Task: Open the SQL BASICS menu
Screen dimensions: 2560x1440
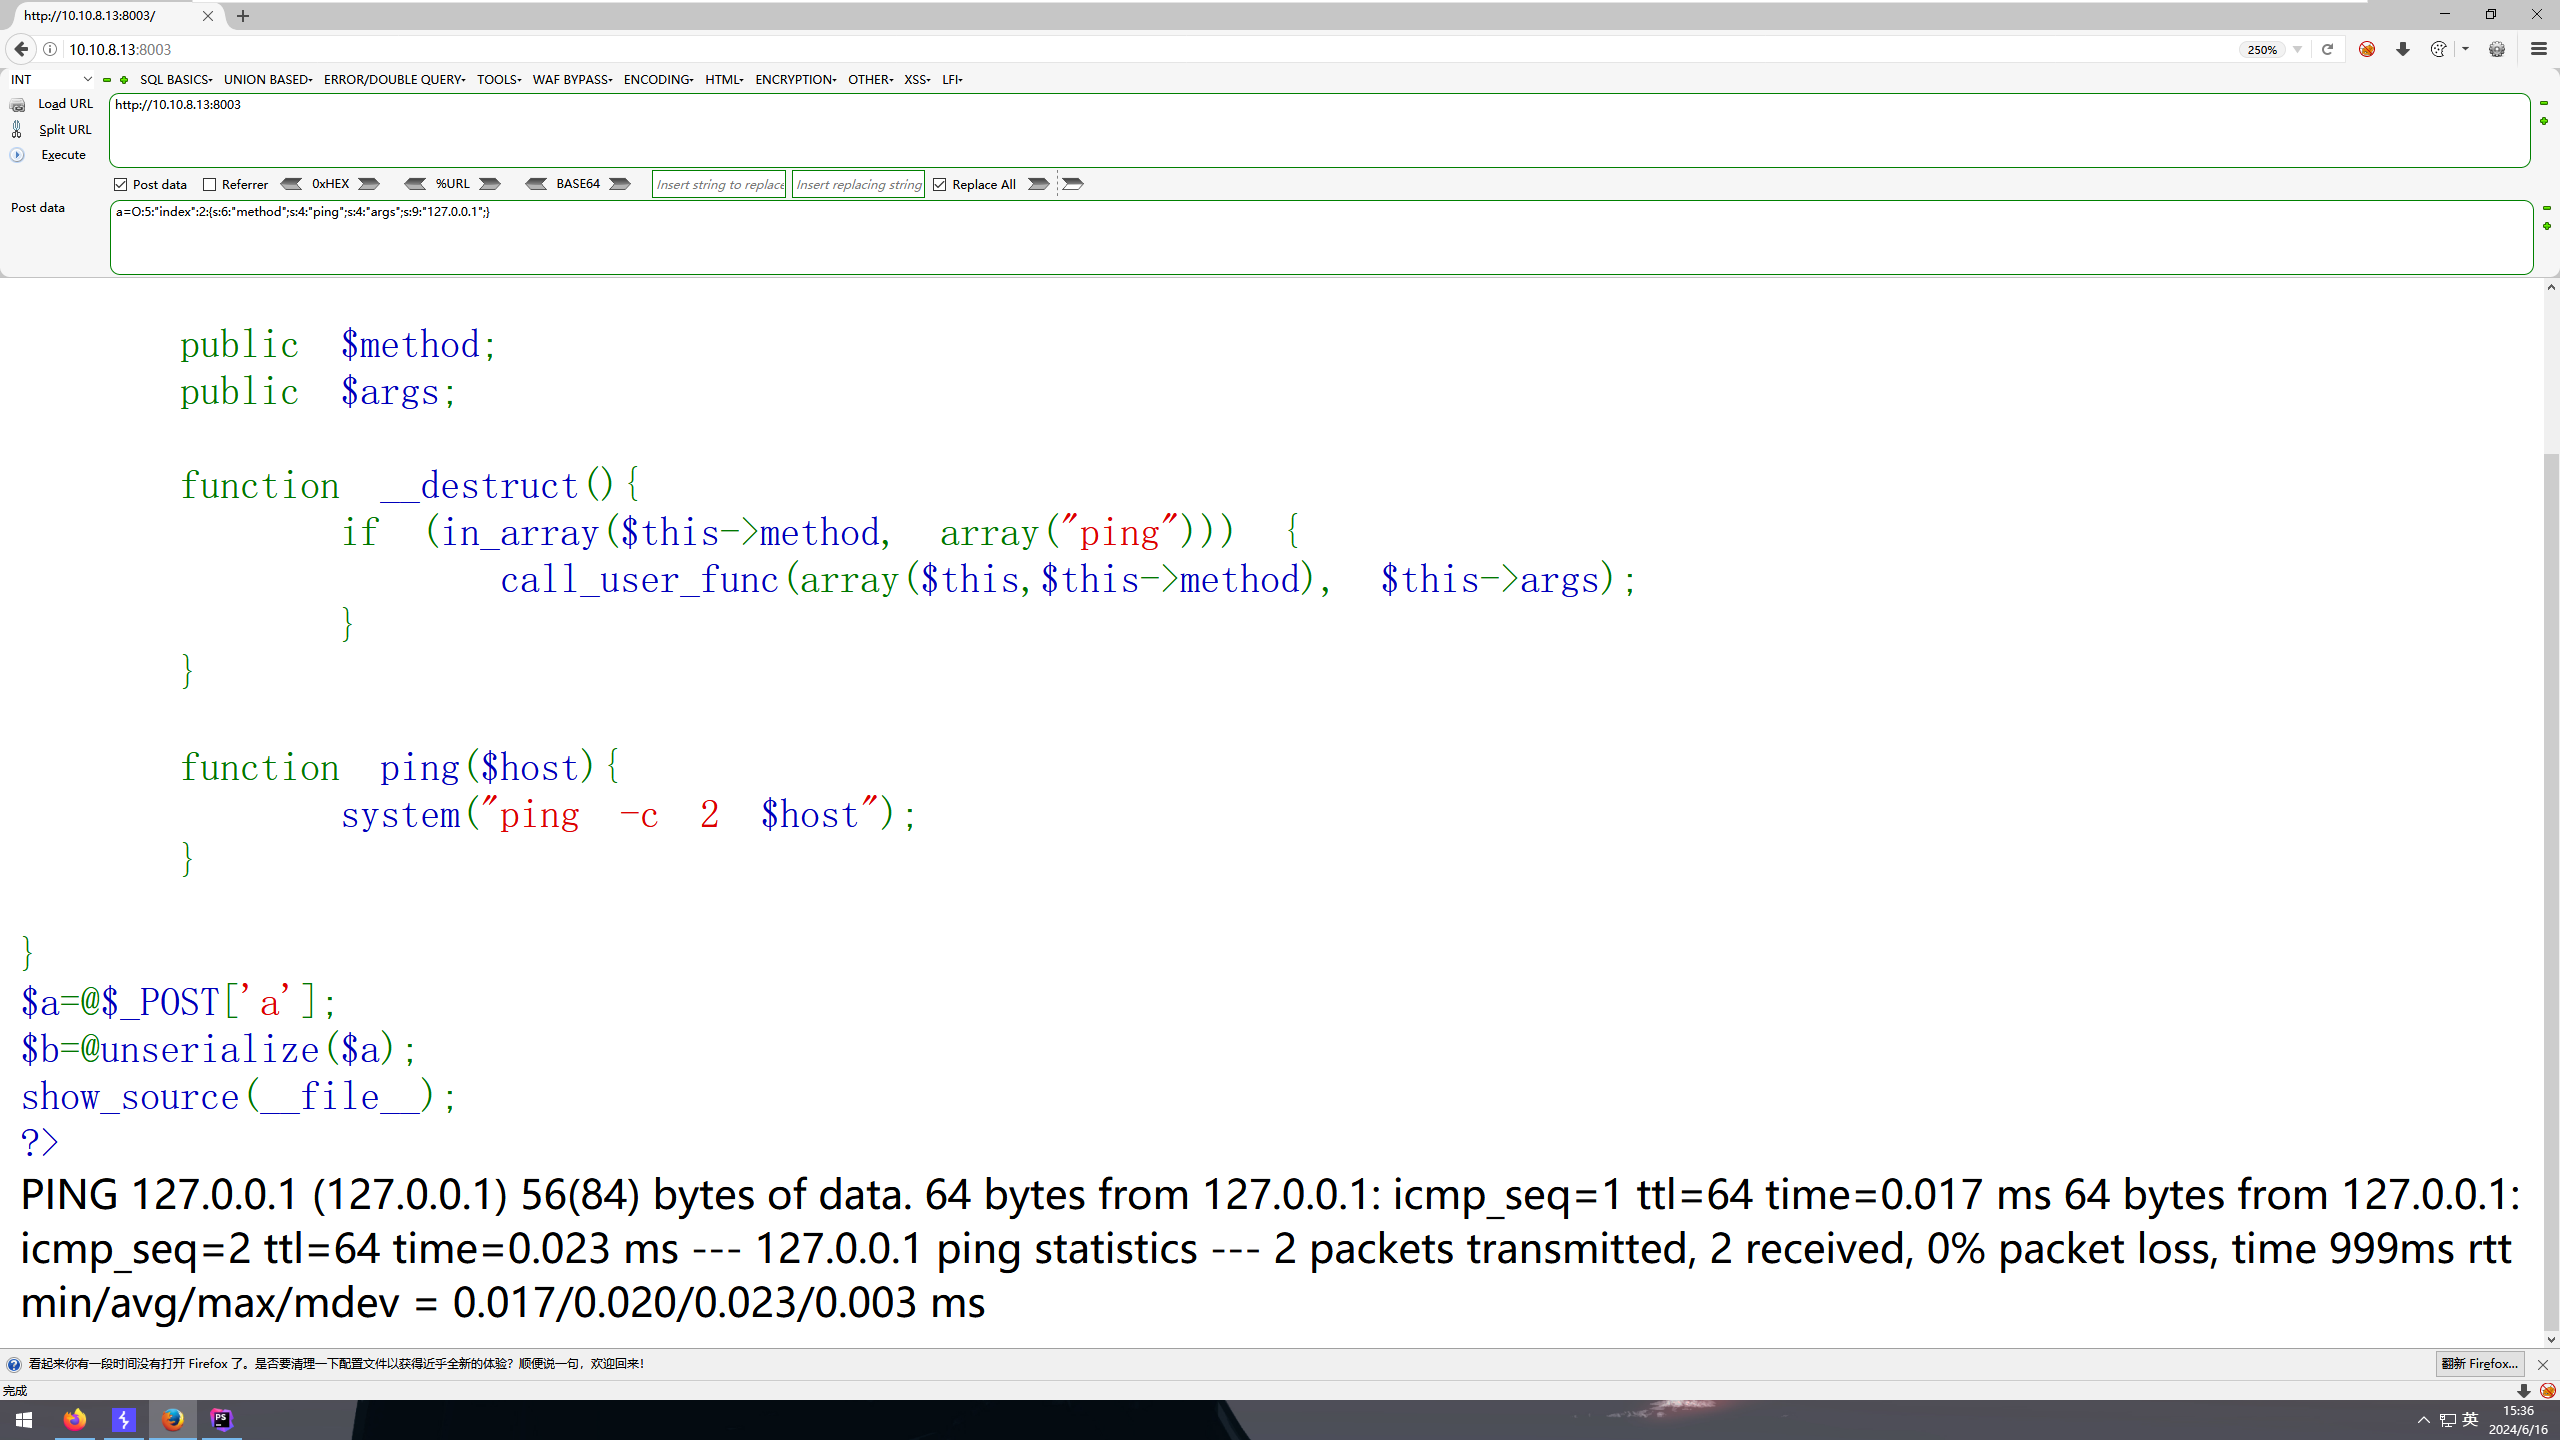Action: pyautogui.click(x=176, y=80)
